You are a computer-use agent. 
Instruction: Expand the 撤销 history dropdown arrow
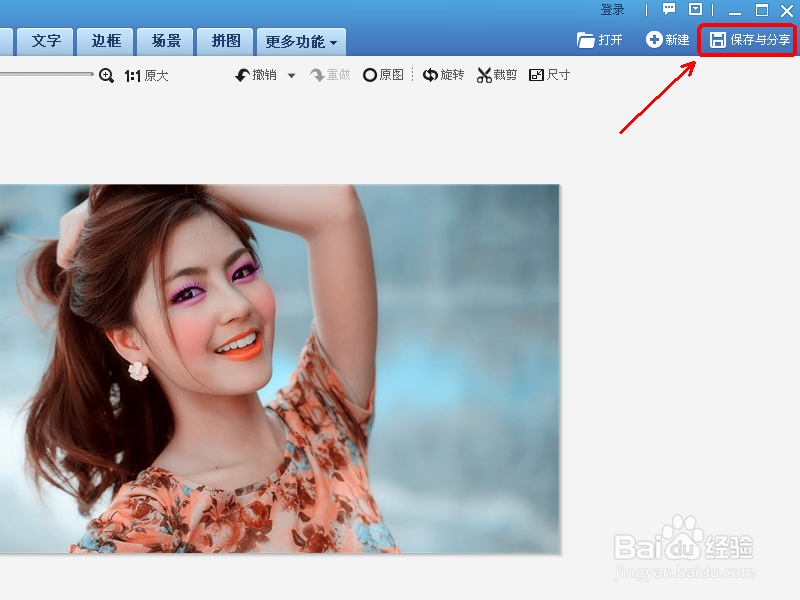291,76
